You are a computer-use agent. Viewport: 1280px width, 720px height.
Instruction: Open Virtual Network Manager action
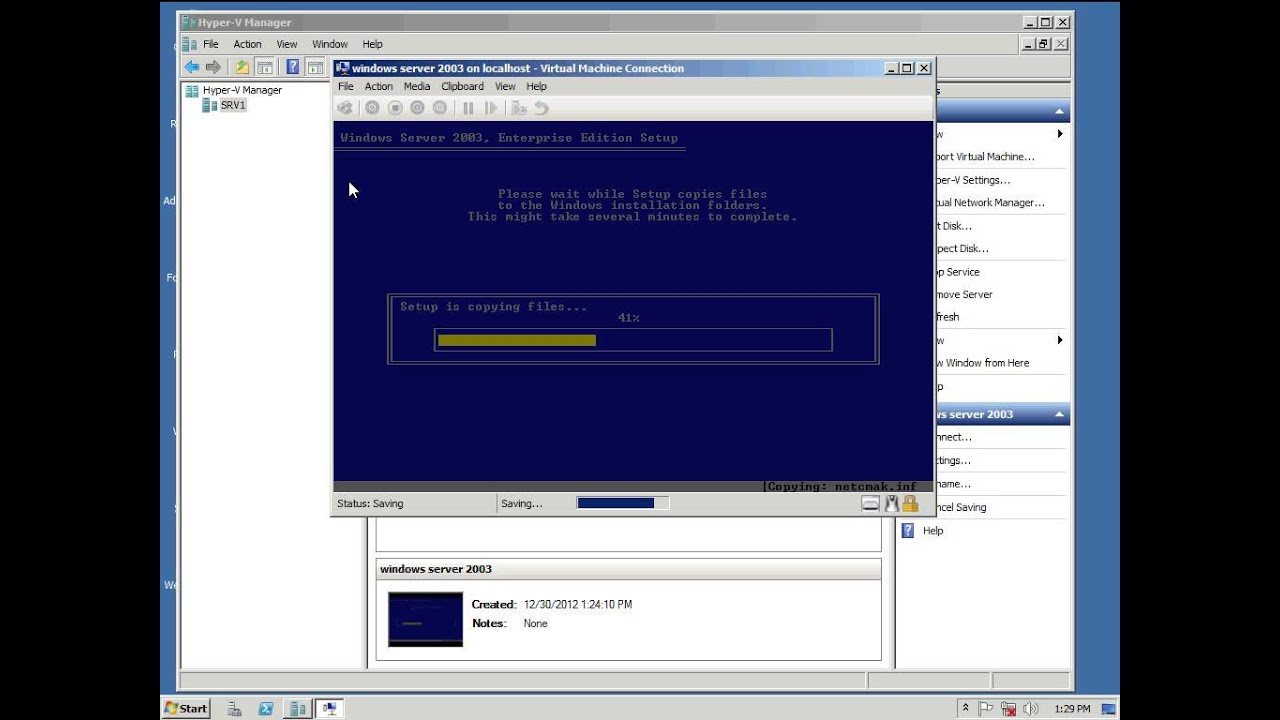pyautogui.click(x=990, y=203)
